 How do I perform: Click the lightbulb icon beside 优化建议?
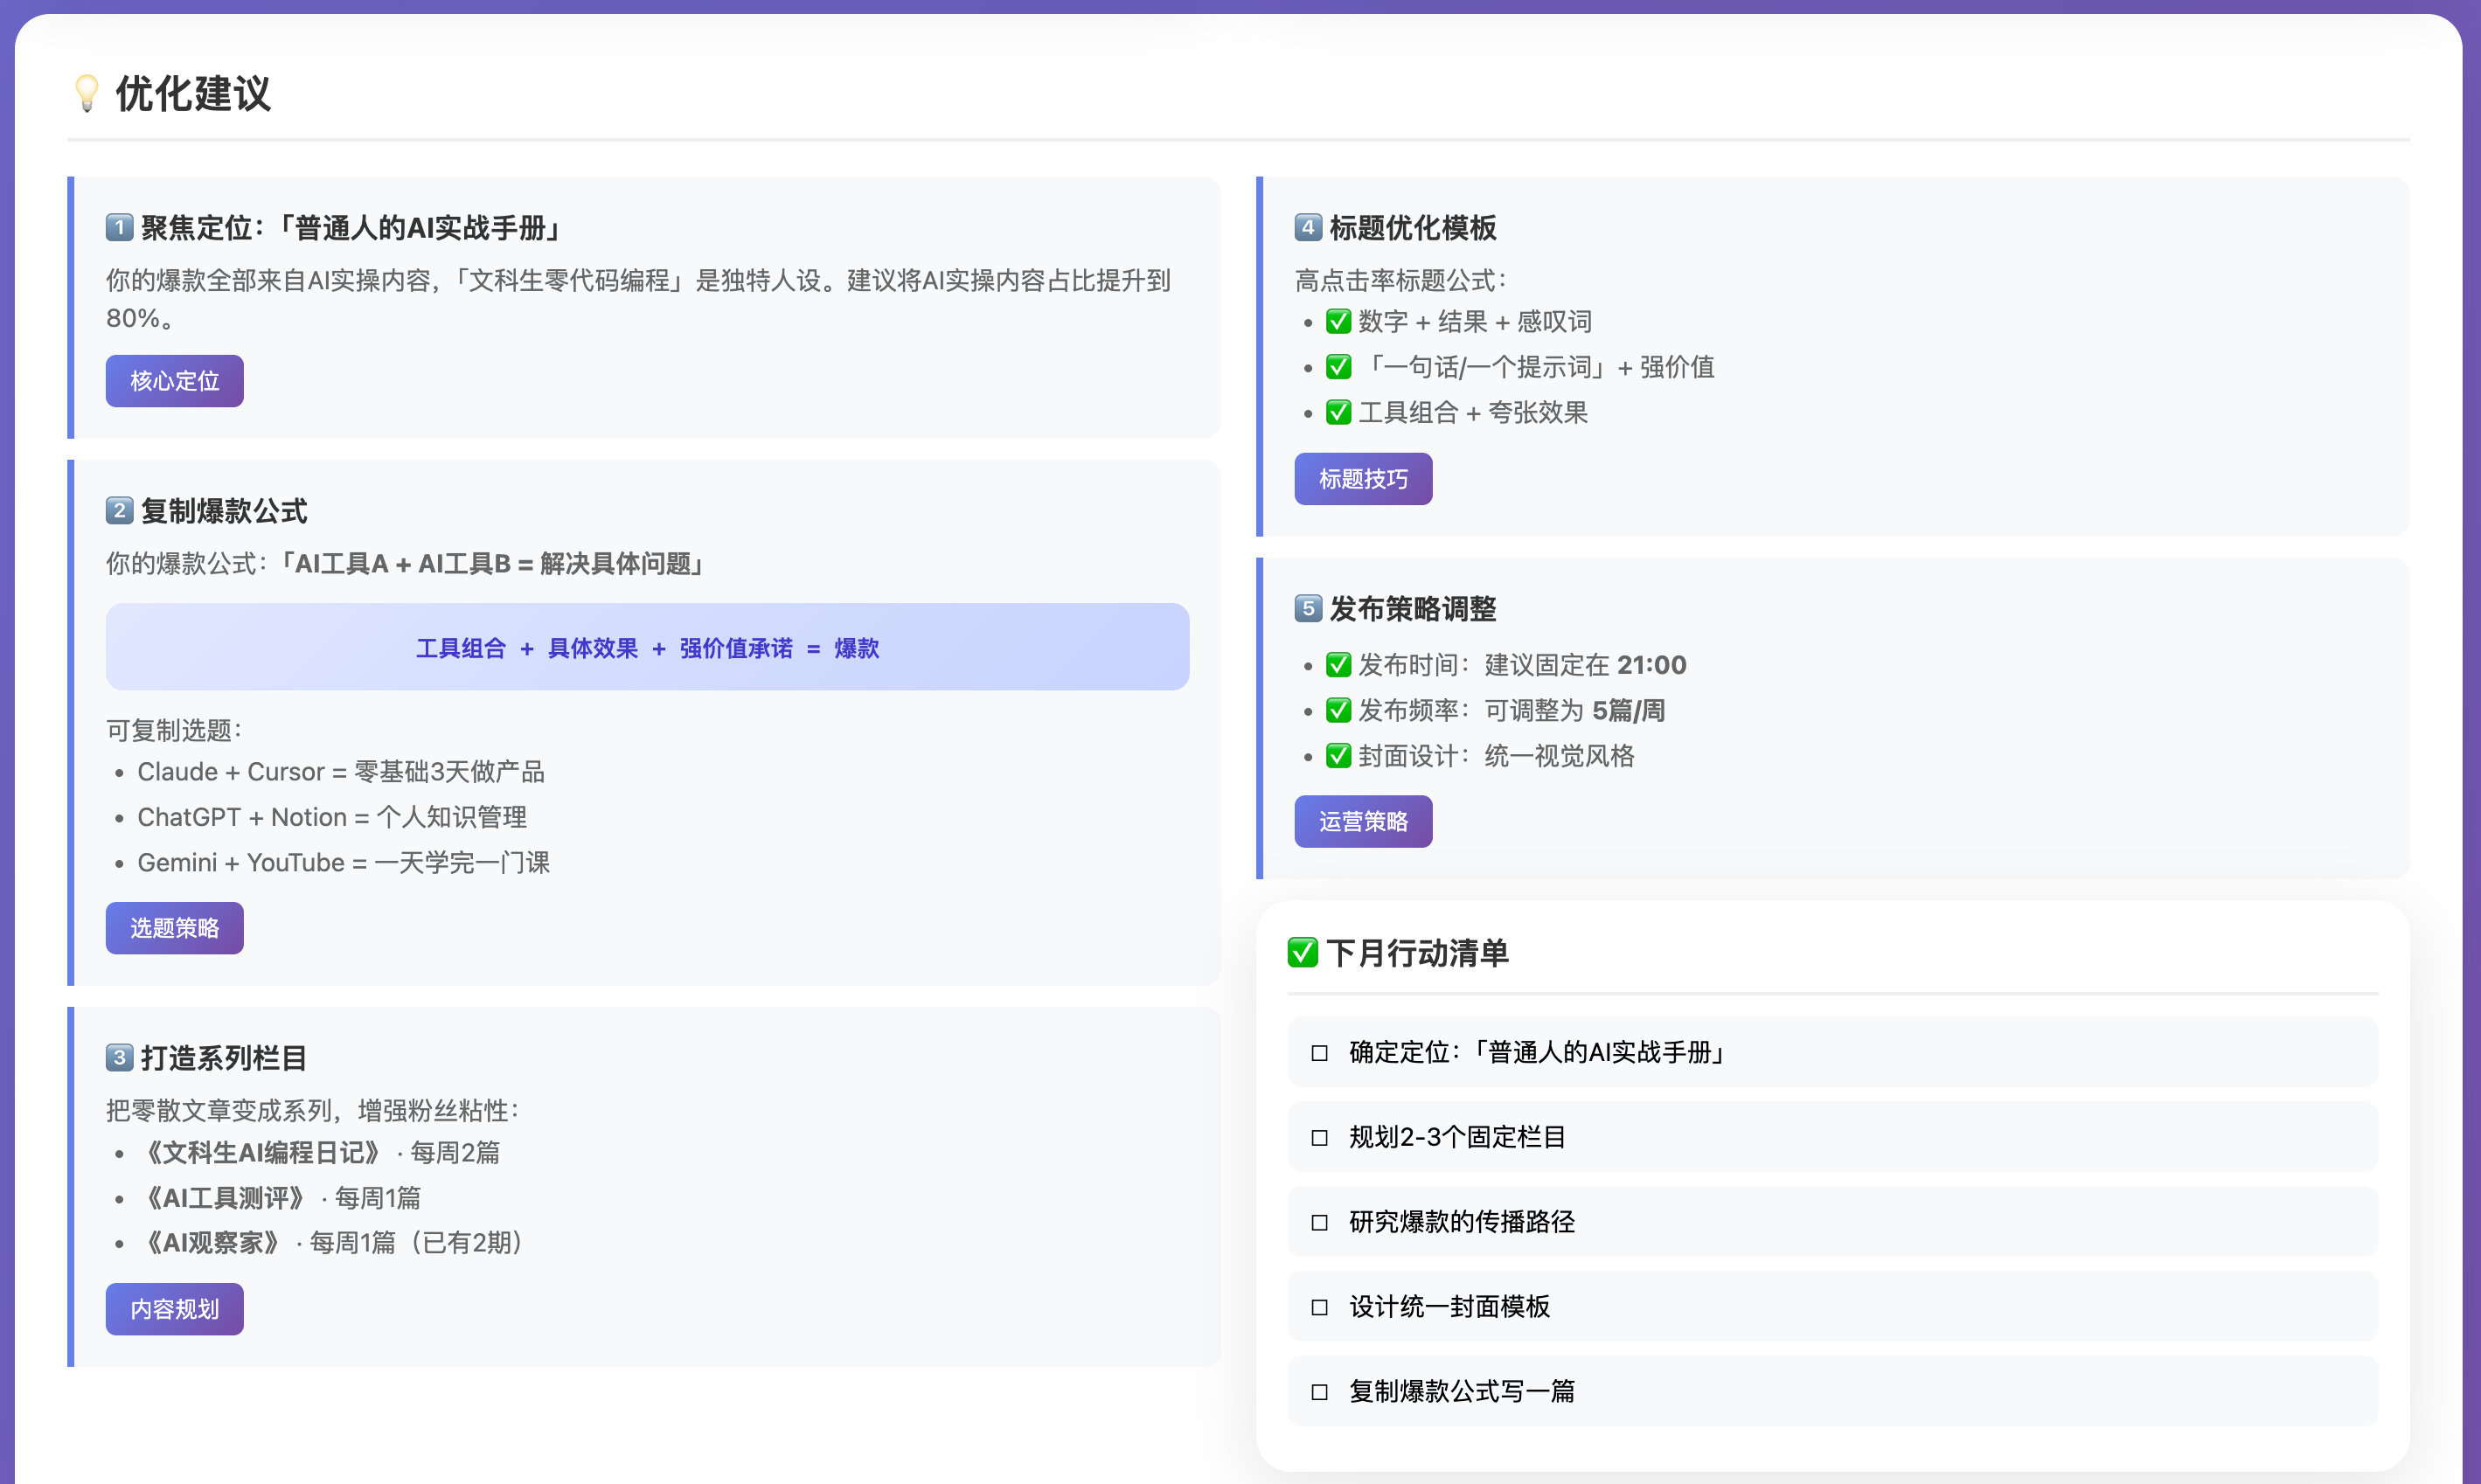click(87, 93)
